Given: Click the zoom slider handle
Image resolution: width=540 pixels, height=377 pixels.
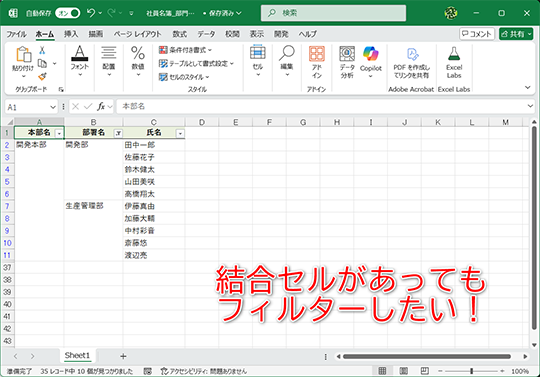Looking at the screenshot, I should point(471,371).
